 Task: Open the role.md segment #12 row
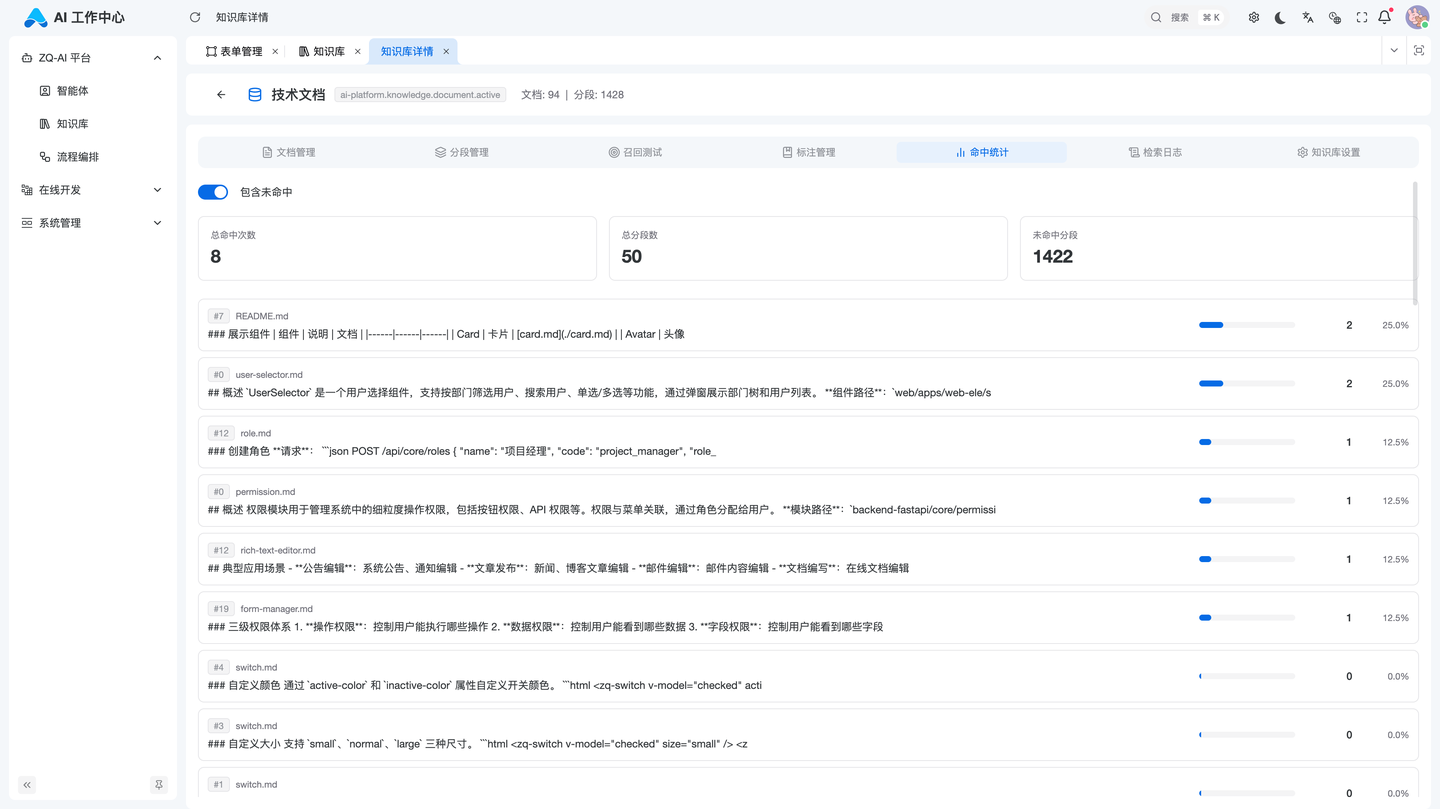click(808, 442)
